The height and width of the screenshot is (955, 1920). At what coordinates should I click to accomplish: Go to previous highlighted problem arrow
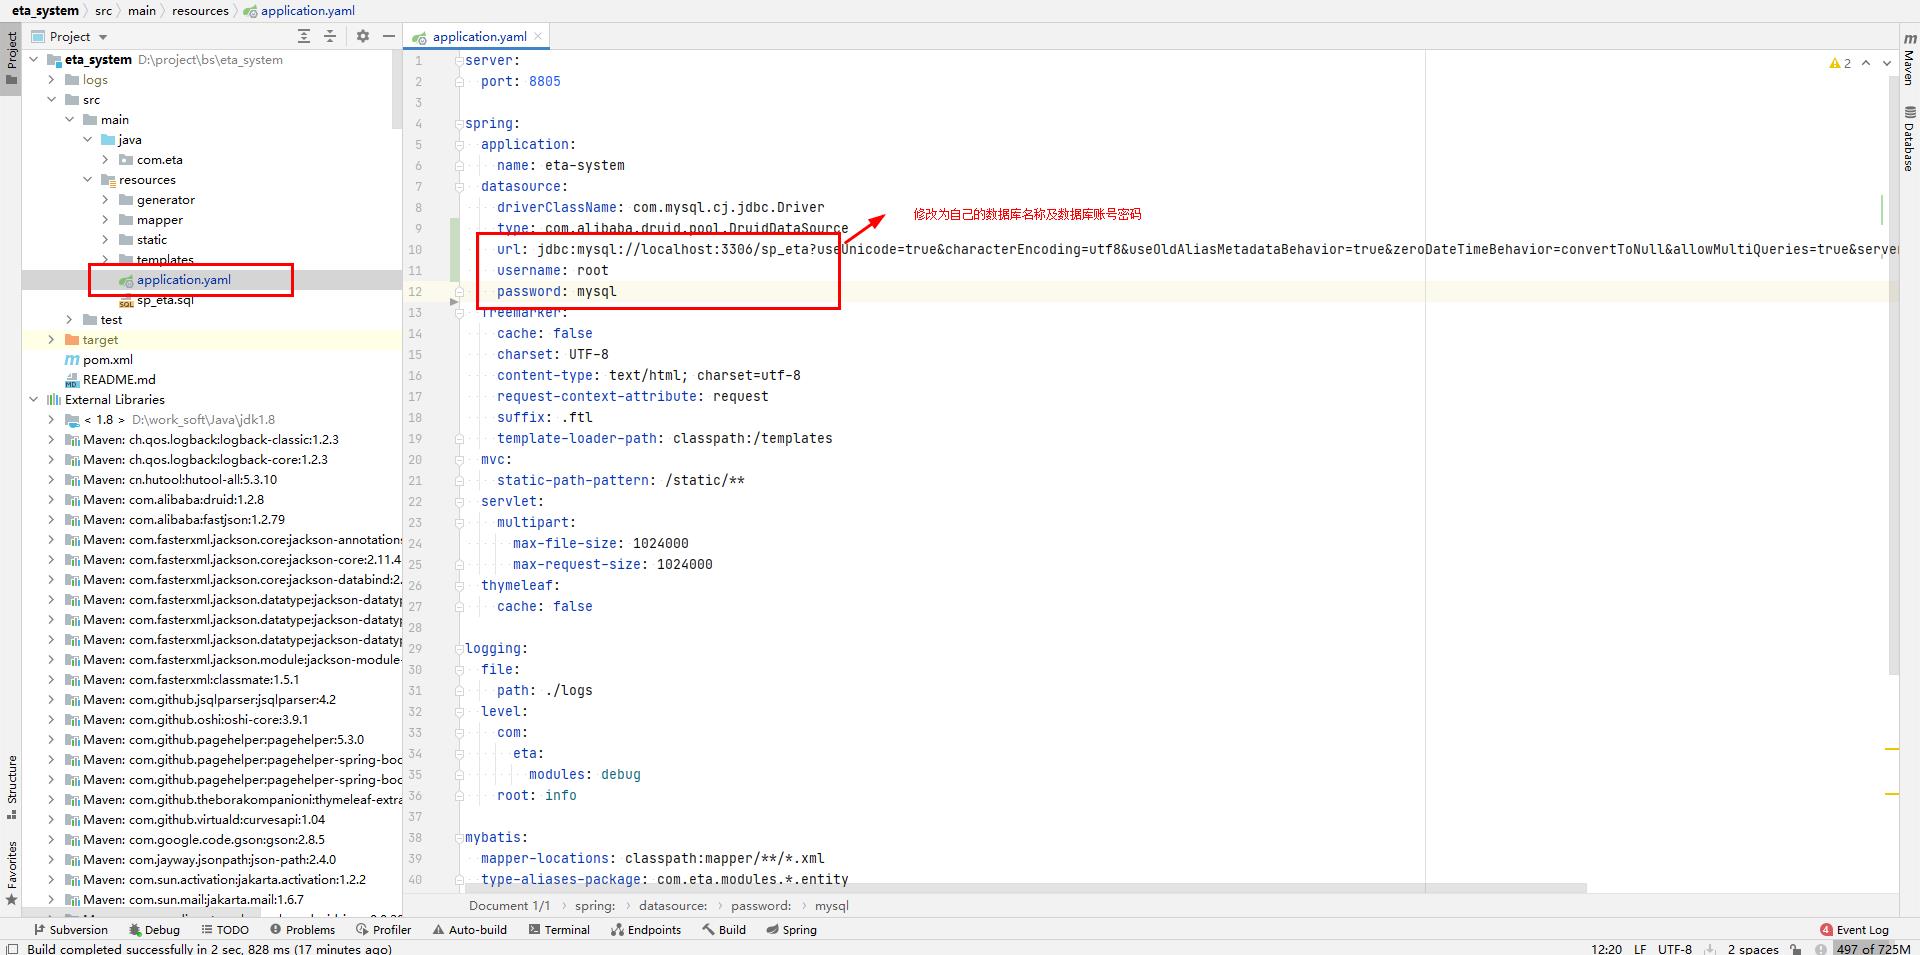(1866, 63)
